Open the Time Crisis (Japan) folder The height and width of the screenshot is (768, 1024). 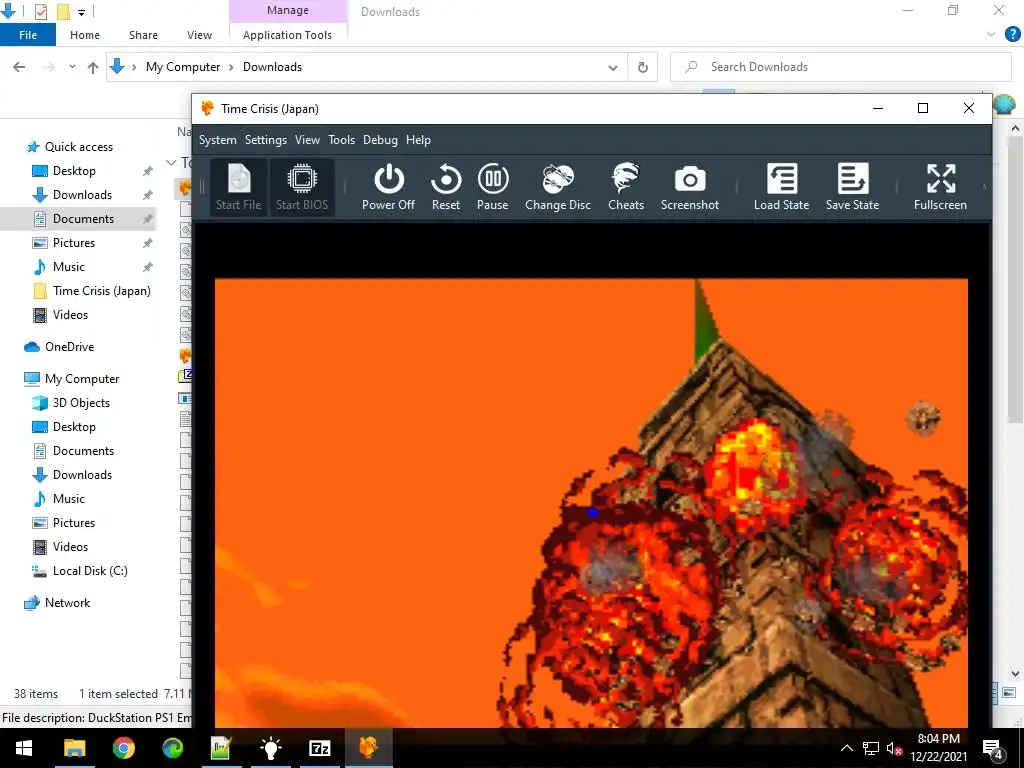101,291
